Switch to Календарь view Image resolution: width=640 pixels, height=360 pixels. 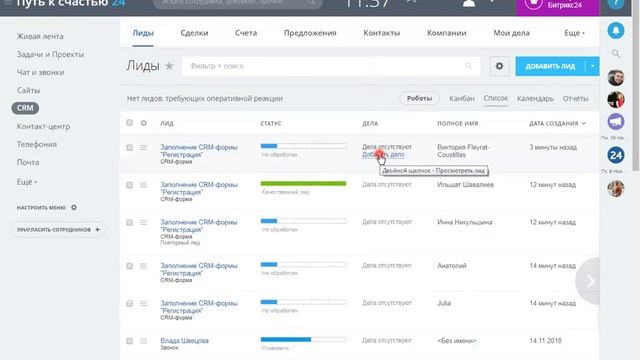pyautogui.click(x=535, y=98)
